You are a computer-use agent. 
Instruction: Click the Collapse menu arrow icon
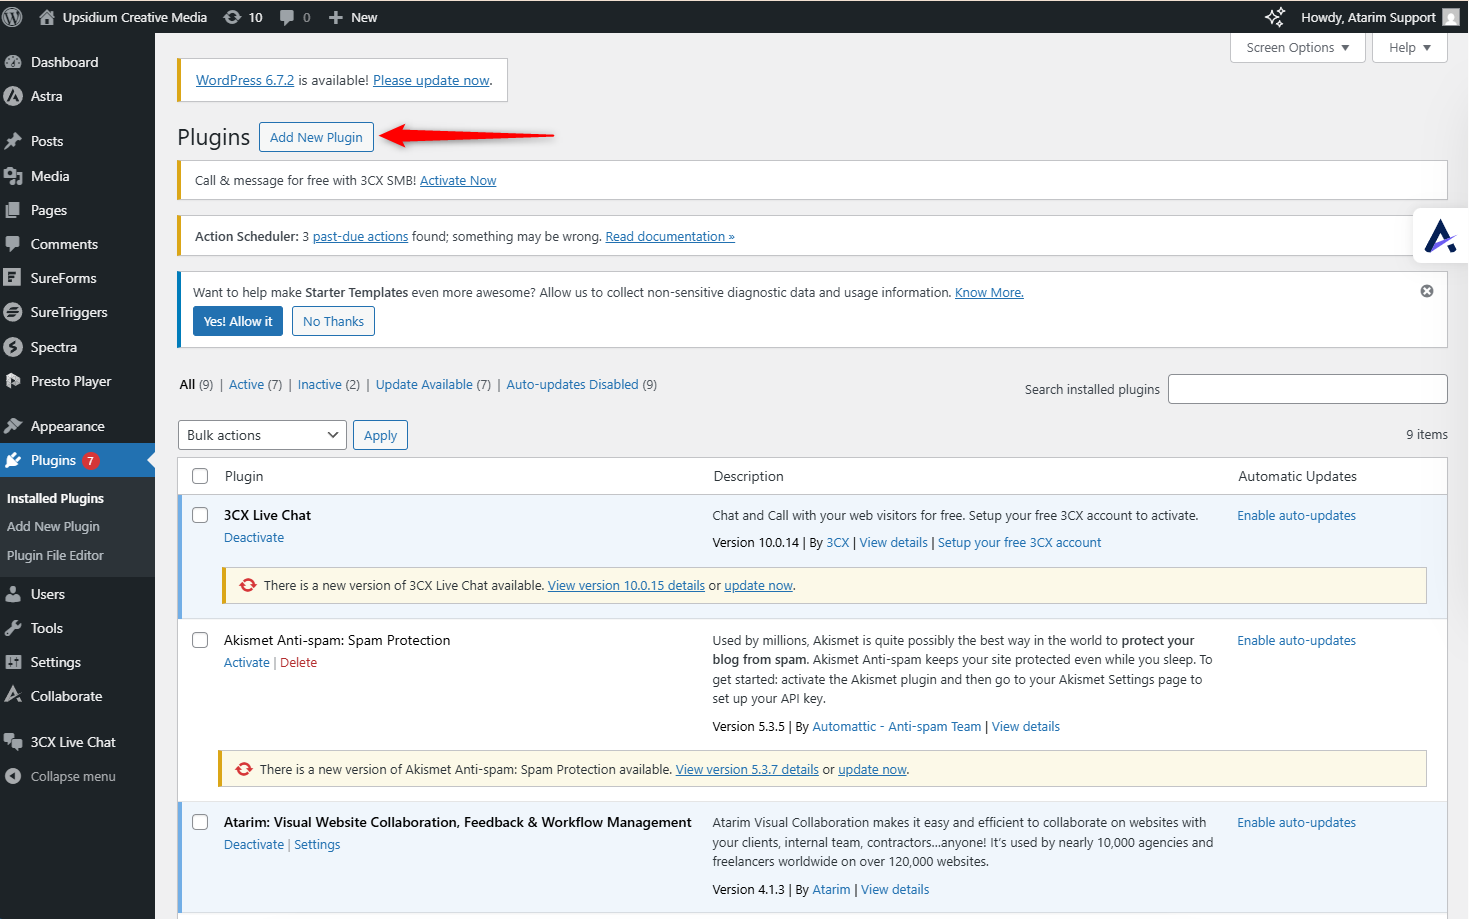click(x=13, y=776)
